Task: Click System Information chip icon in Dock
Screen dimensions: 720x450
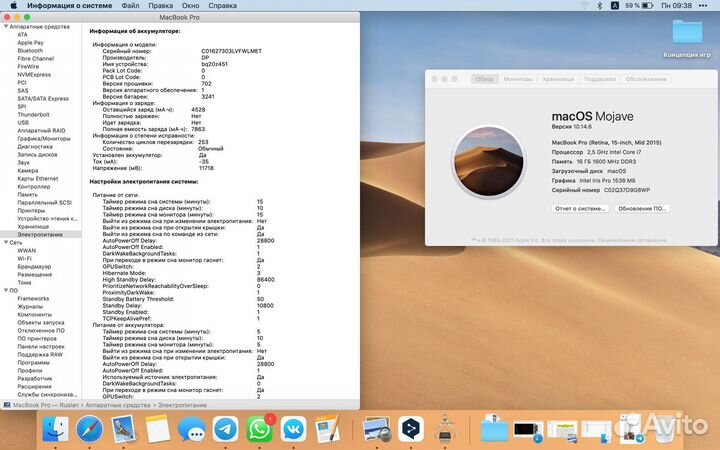Action: (445, 429)
